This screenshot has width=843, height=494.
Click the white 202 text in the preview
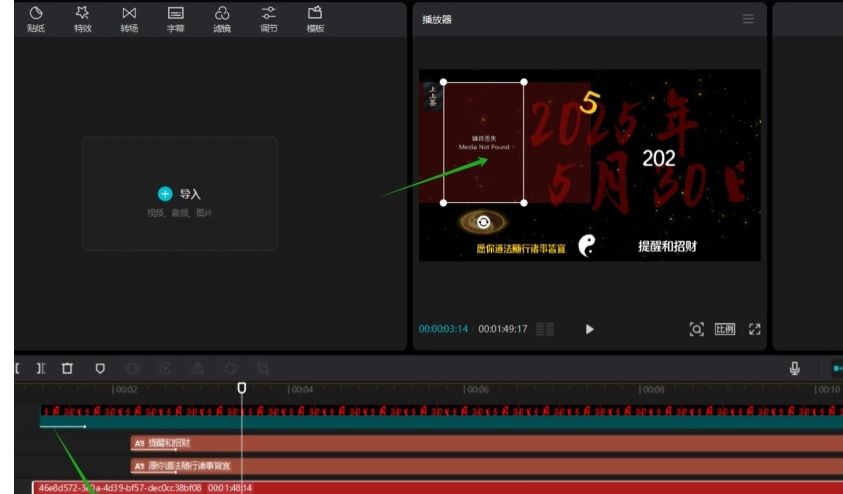tap(659, 158)
